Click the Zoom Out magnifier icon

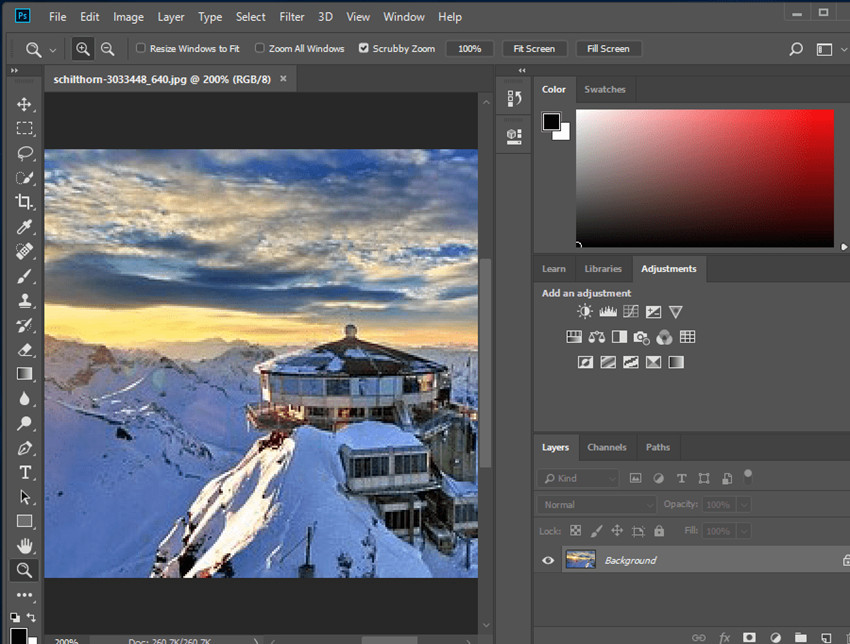107,49
